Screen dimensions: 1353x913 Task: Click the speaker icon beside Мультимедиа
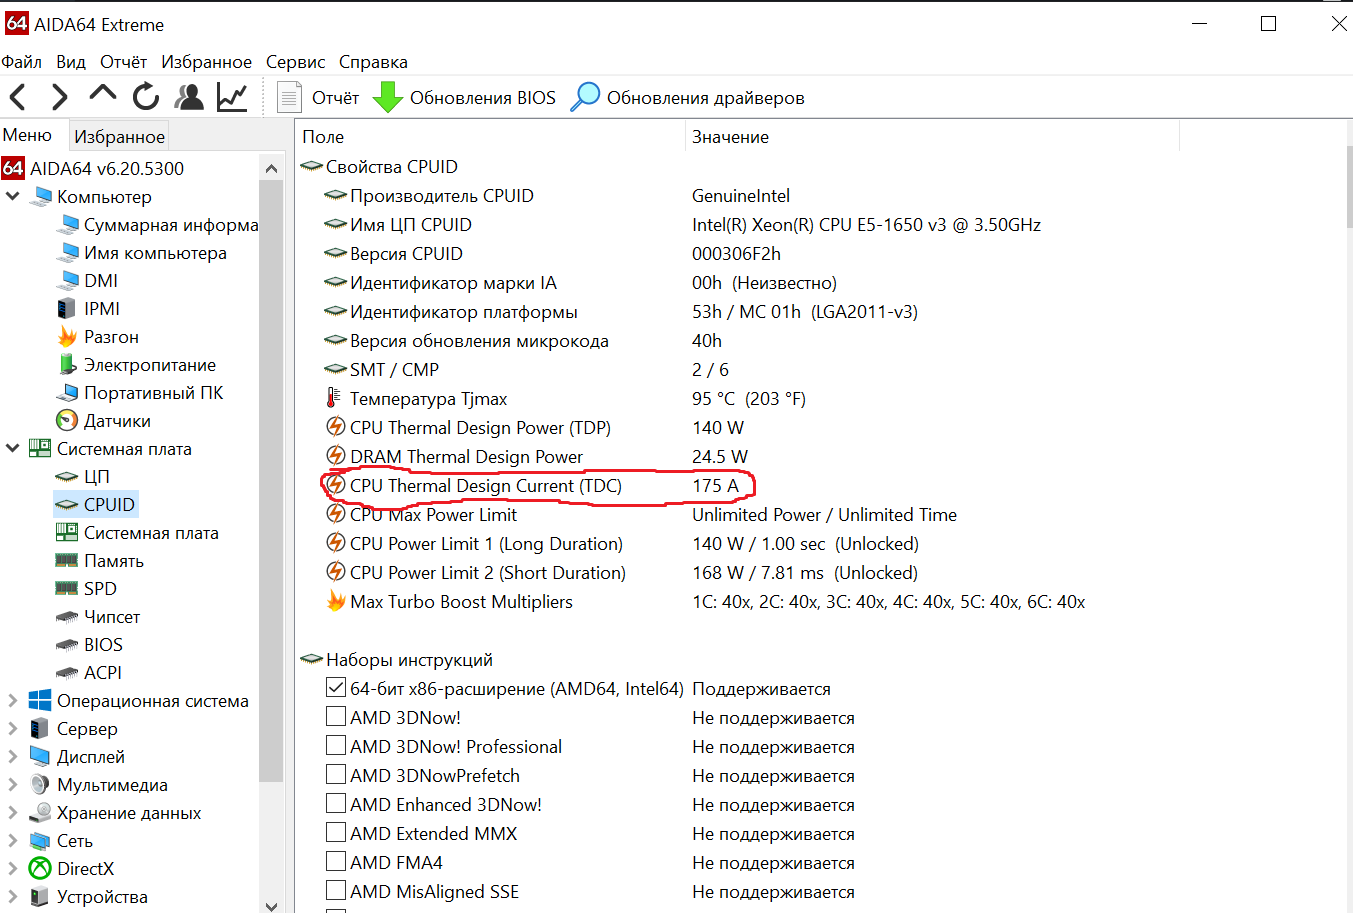tap(40, 785)
